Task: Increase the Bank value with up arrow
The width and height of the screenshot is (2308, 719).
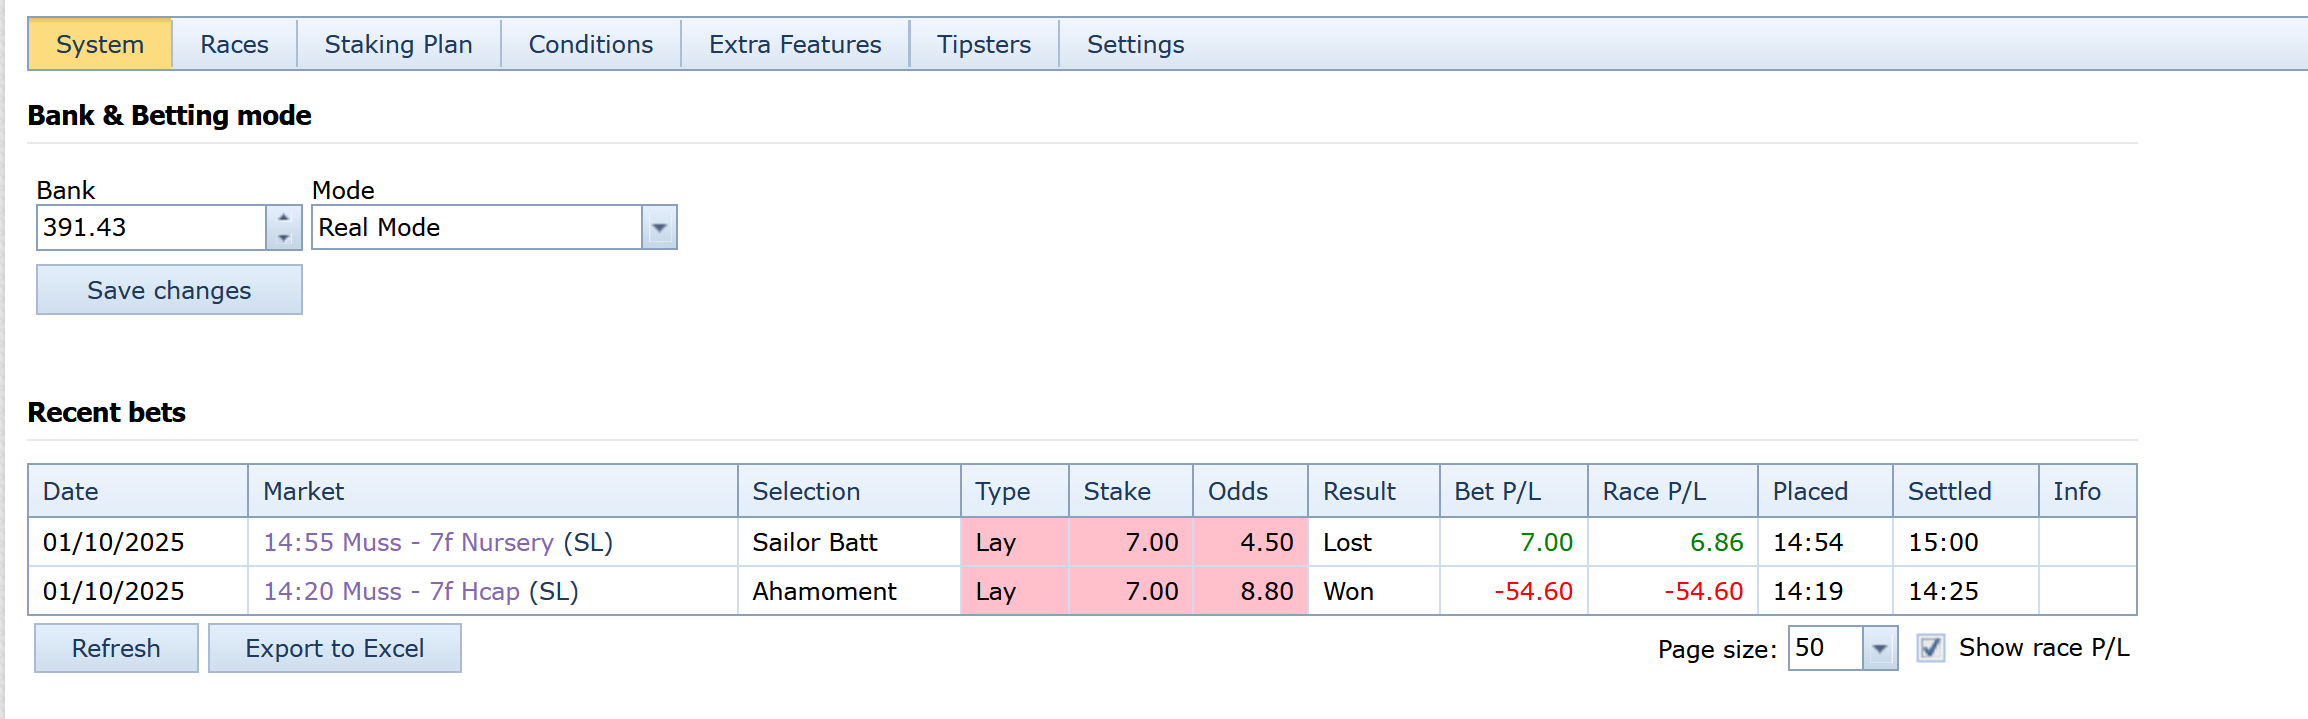Action: click(x=284, y=217)
